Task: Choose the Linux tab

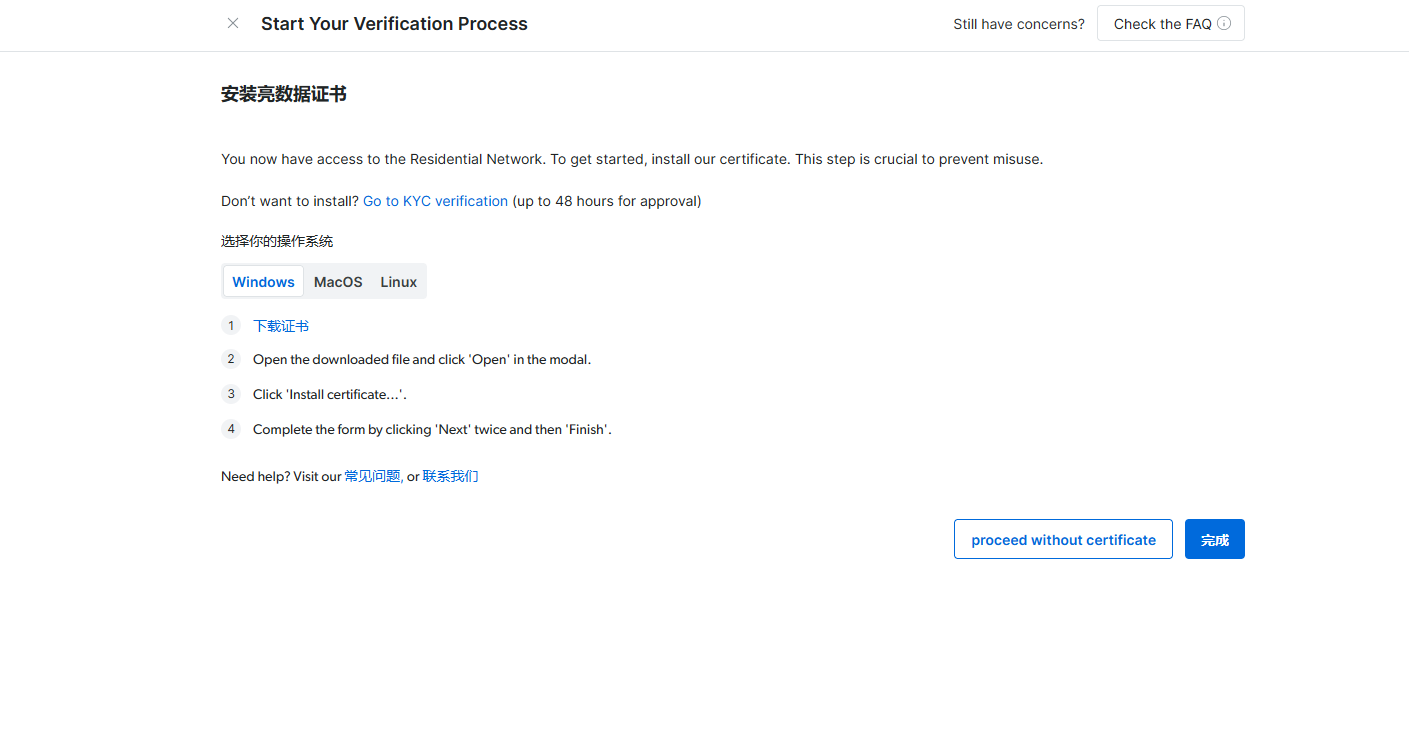Action: pos(398,282)
